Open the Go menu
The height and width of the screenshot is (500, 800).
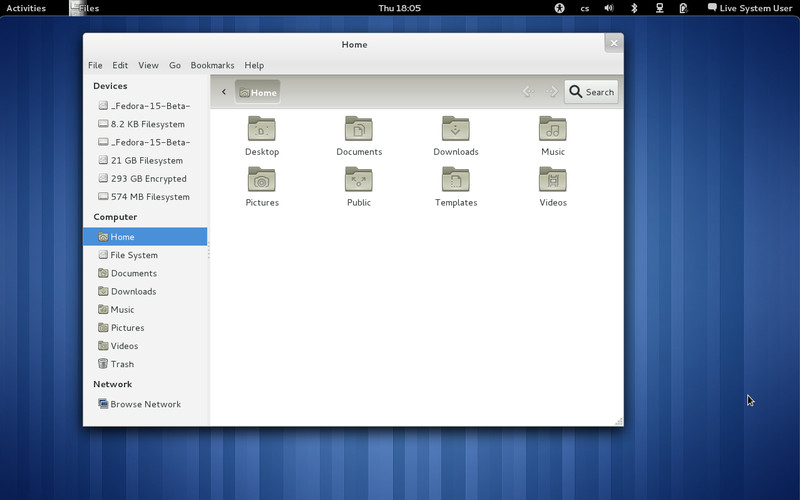174,65
